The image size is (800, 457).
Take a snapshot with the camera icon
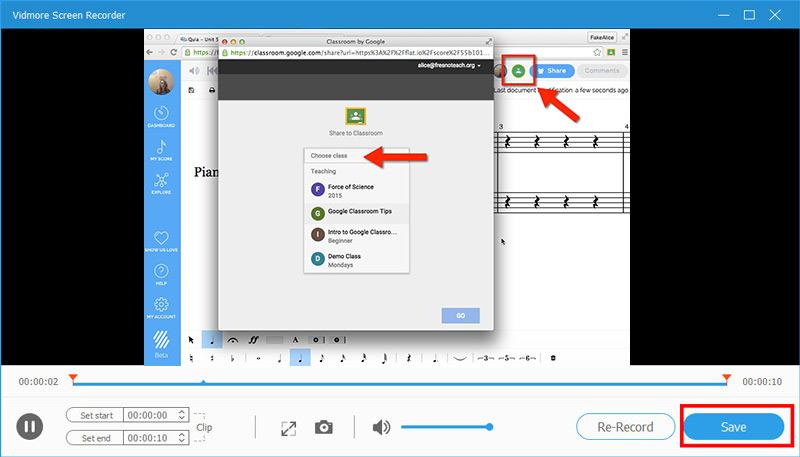(323, 427)
